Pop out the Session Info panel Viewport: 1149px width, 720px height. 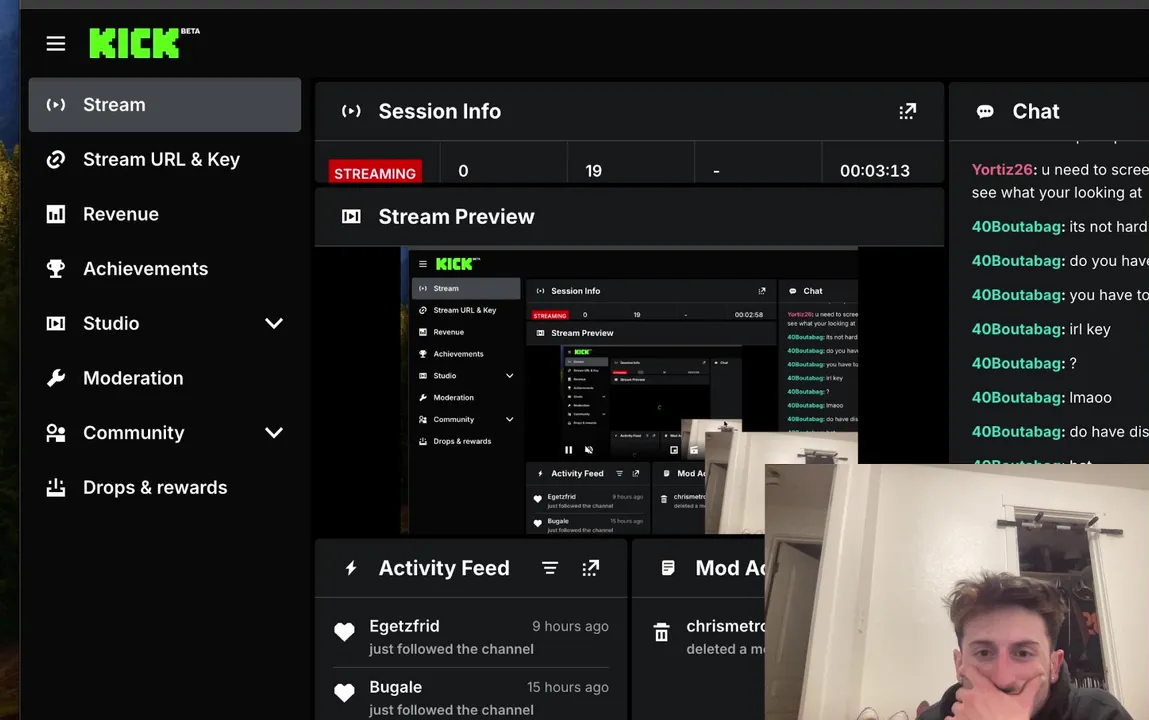click(907, 111)
